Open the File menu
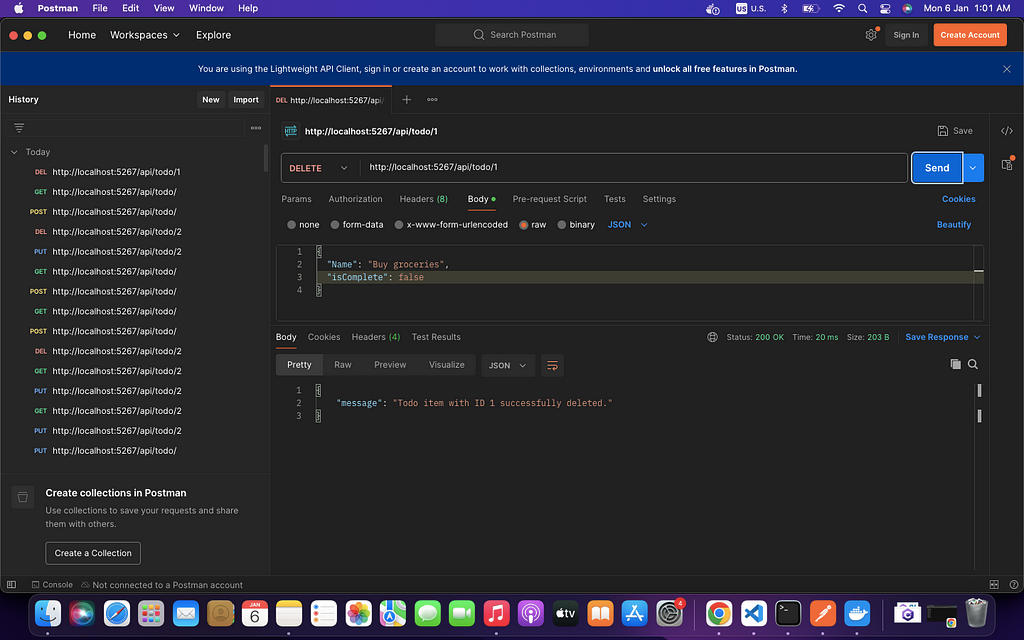Screen dimensions: 1024x640 pyautogui.click(x=100, y=8)
